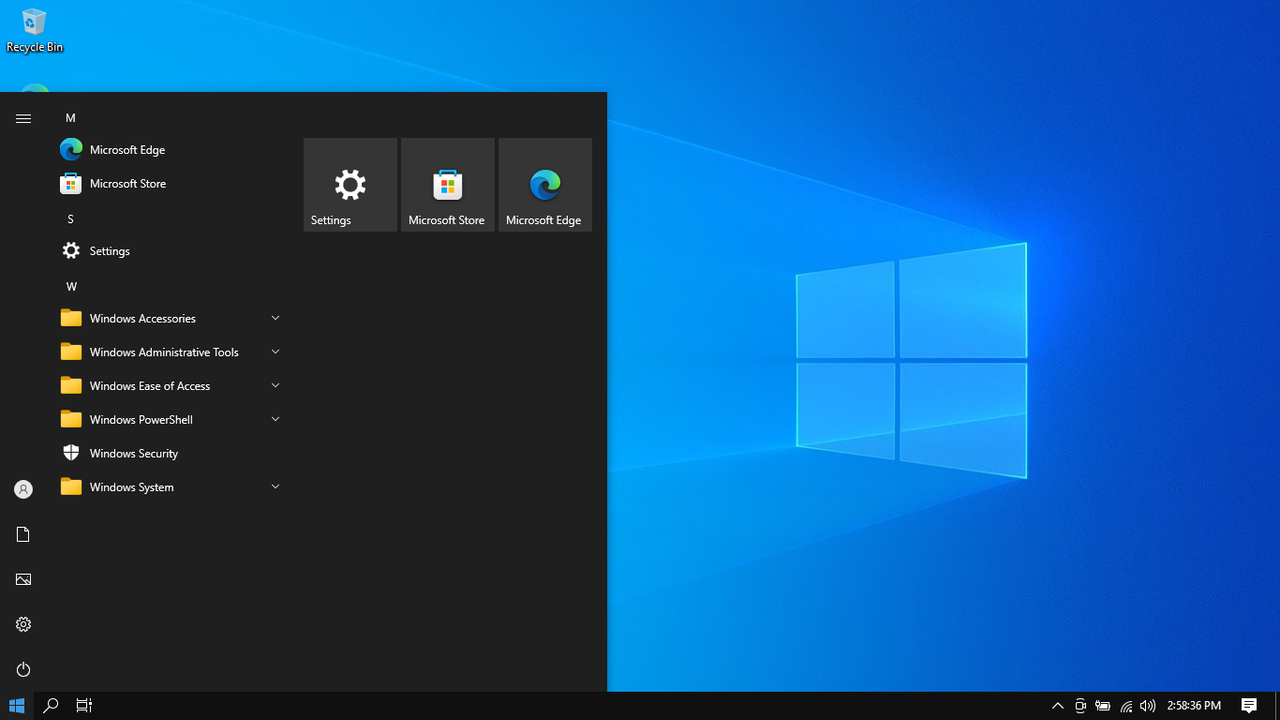
Task: Expand the Windows PowerShell folder chevron
Action: [275, 419]
